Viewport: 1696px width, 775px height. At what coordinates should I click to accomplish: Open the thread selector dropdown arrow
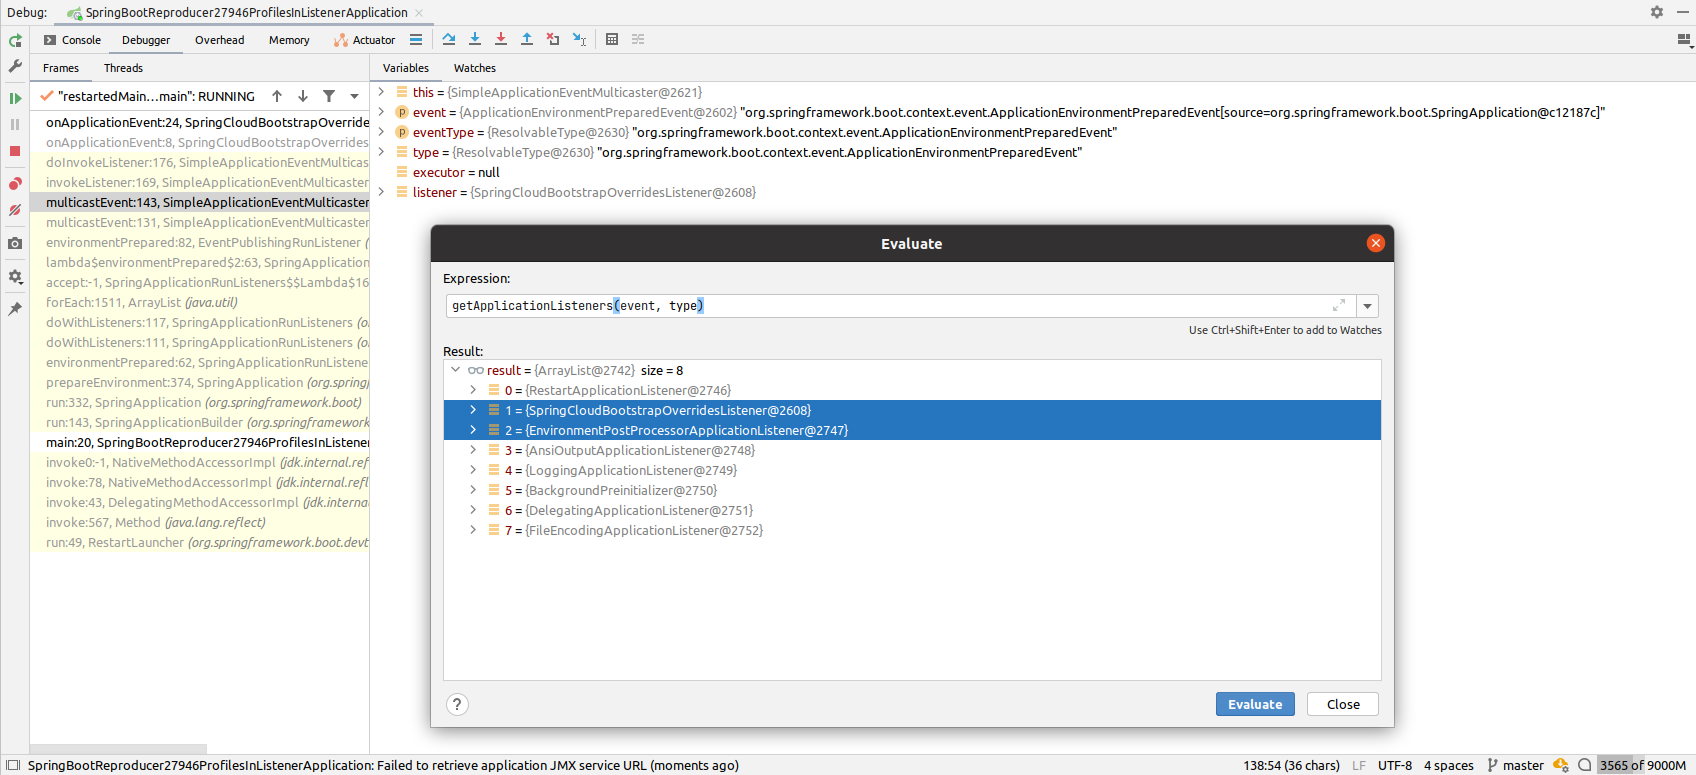coord(354,96)
